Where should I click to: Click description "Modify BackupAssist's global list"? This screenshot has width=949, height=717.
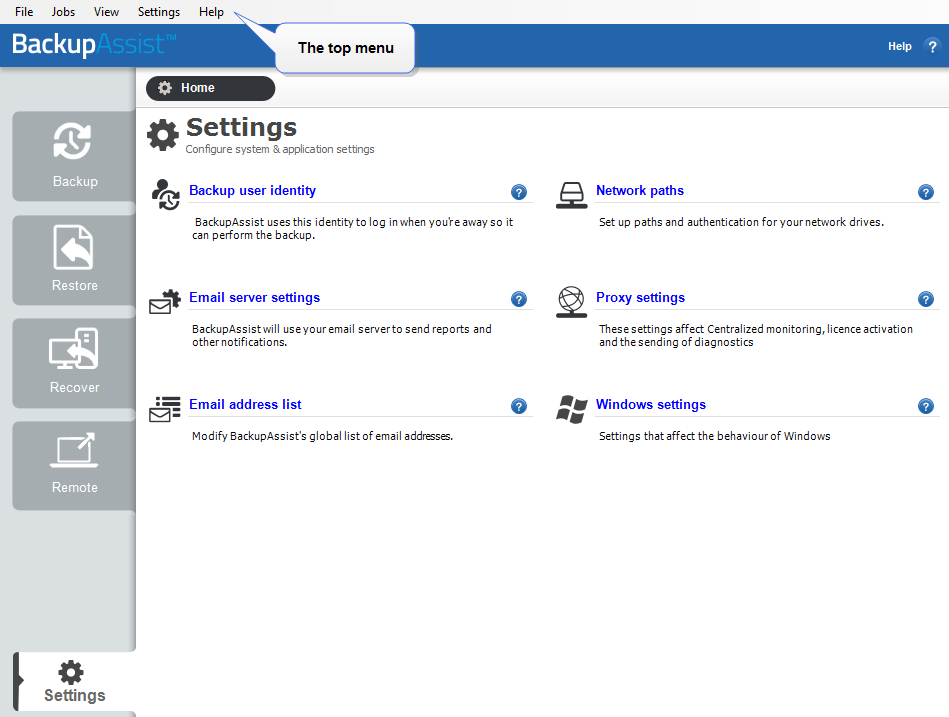322,436
